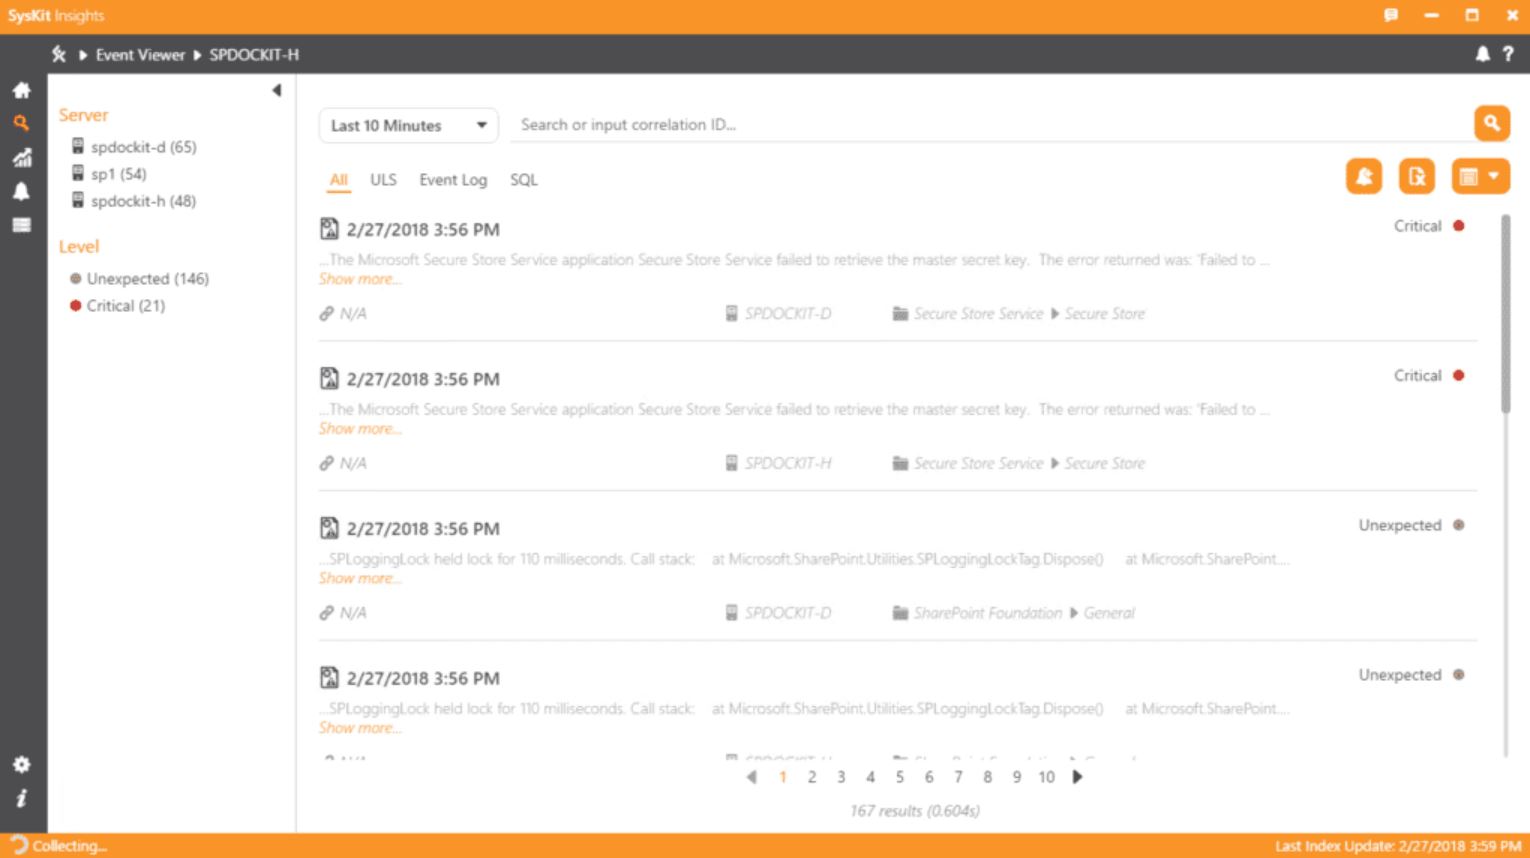
Task: Show more for SPDOCKIT-H Secure Store event
Action: click(360, 429)
